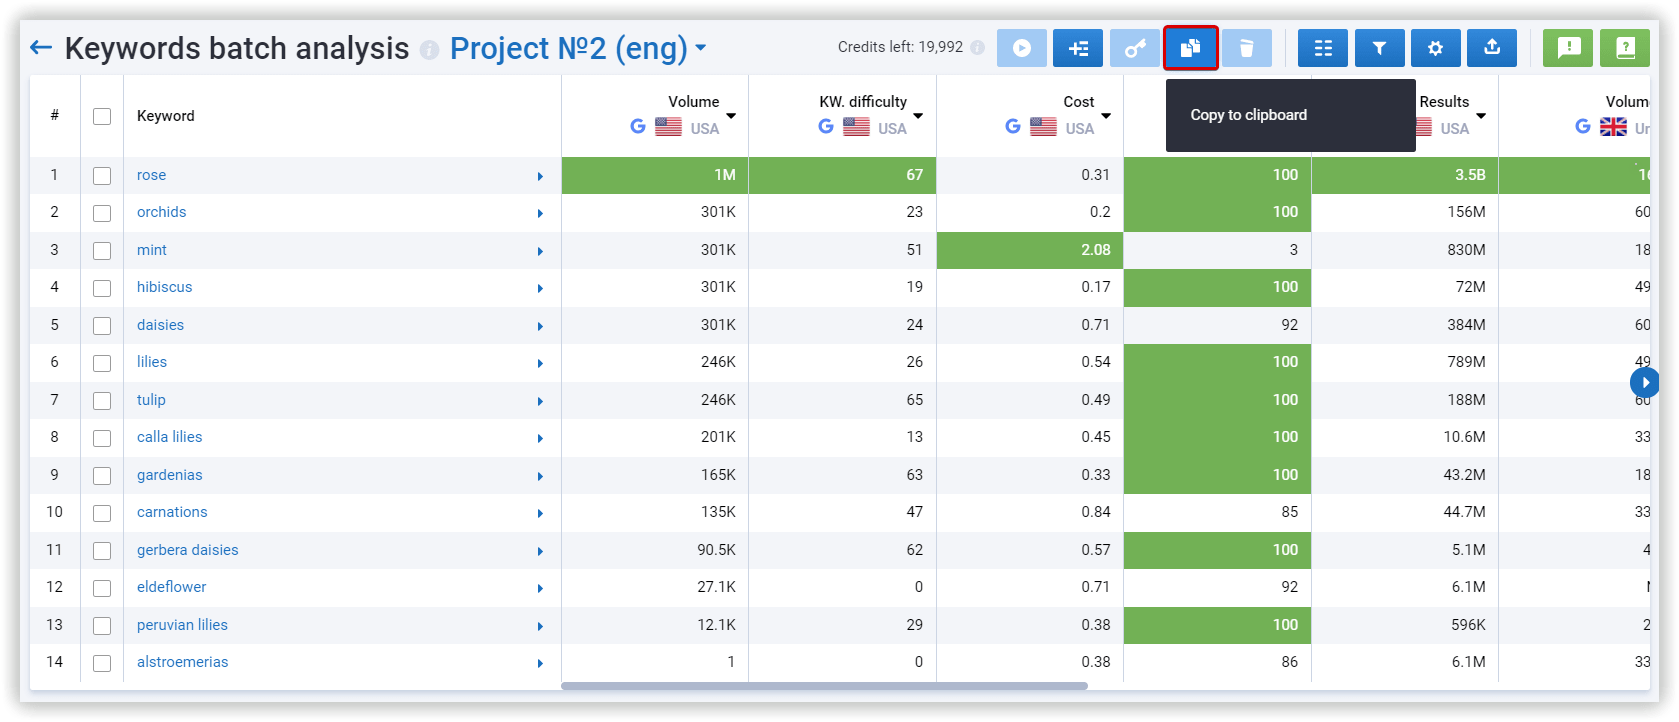Image resolution: width=1679 pixels, height=722 pixels.
Task: Click the 43.2M results cell
Action: 1405,475
